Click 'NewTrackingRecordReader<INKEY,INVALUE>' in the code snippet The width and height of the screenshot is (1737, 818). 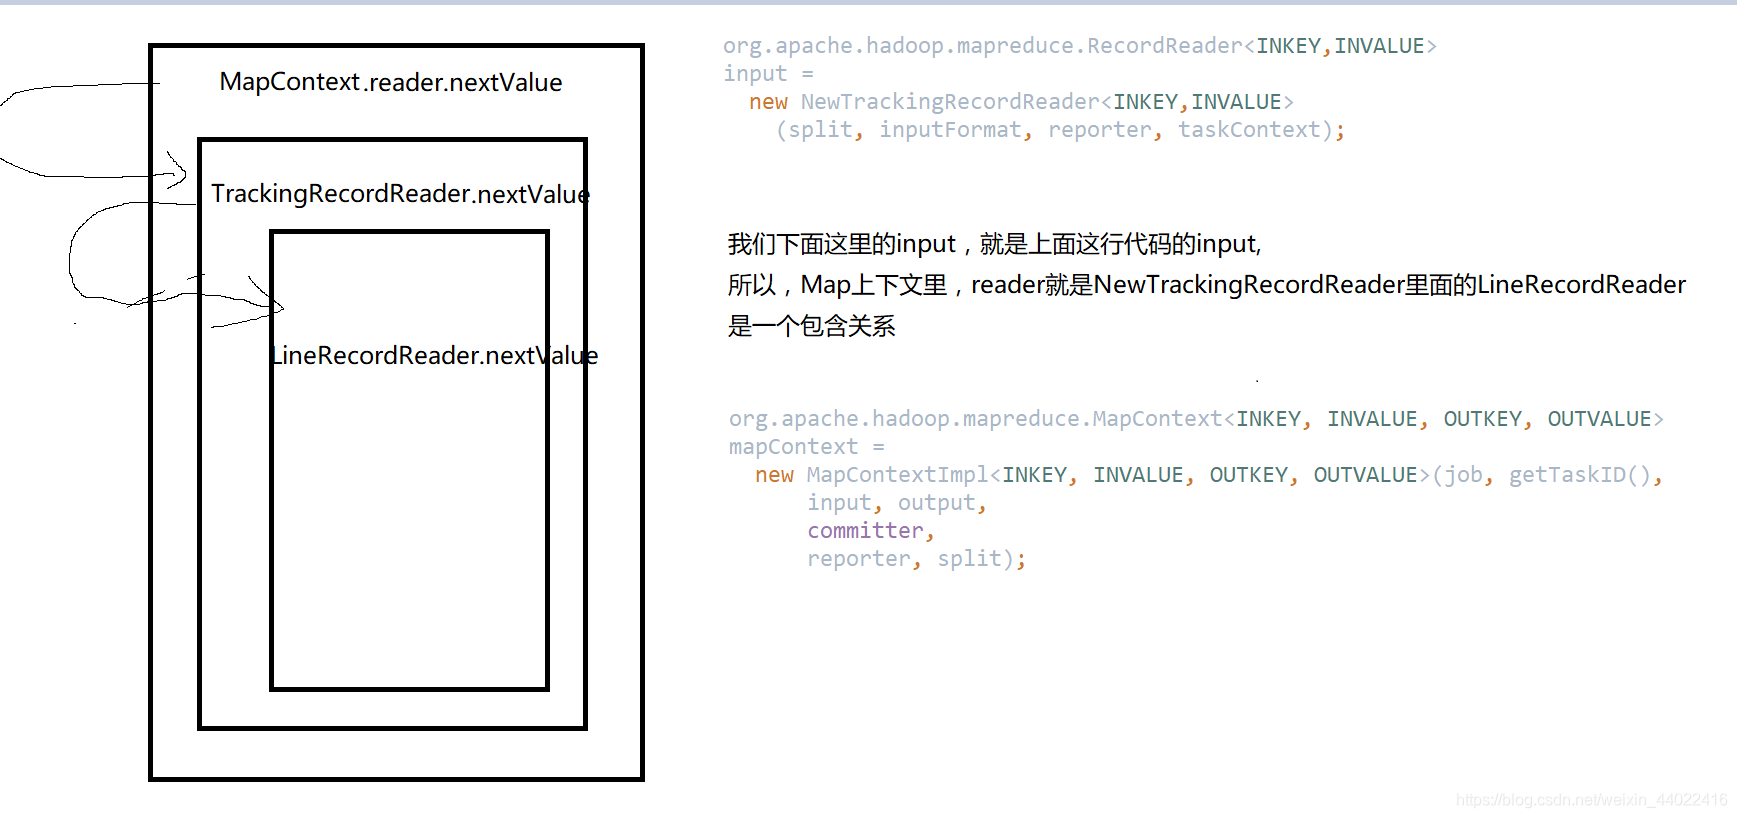click(x=1047, y=102)
